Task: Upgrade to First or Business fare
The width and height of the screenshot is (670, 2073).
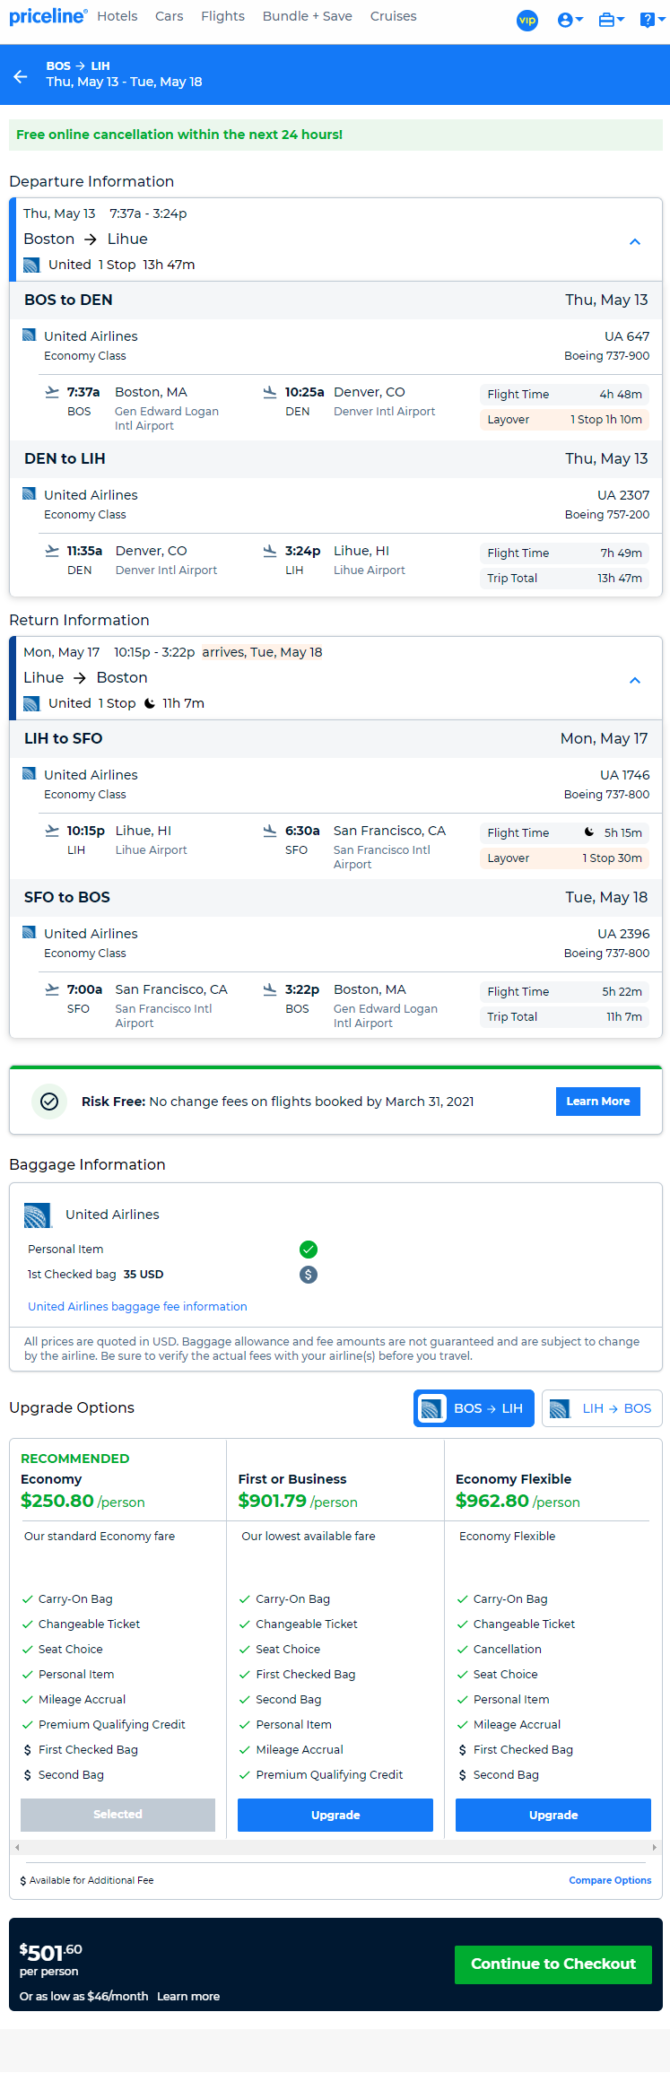Action: click(x=335, y=1814)
